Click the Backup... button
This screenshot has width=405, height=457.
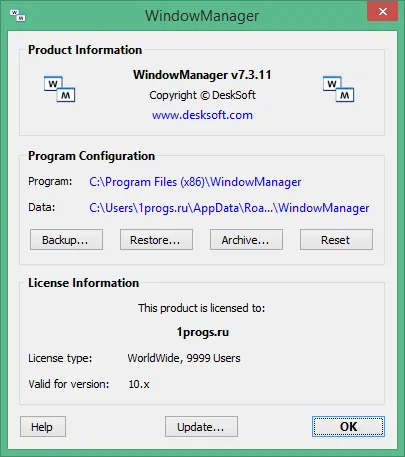click(66, 240)
